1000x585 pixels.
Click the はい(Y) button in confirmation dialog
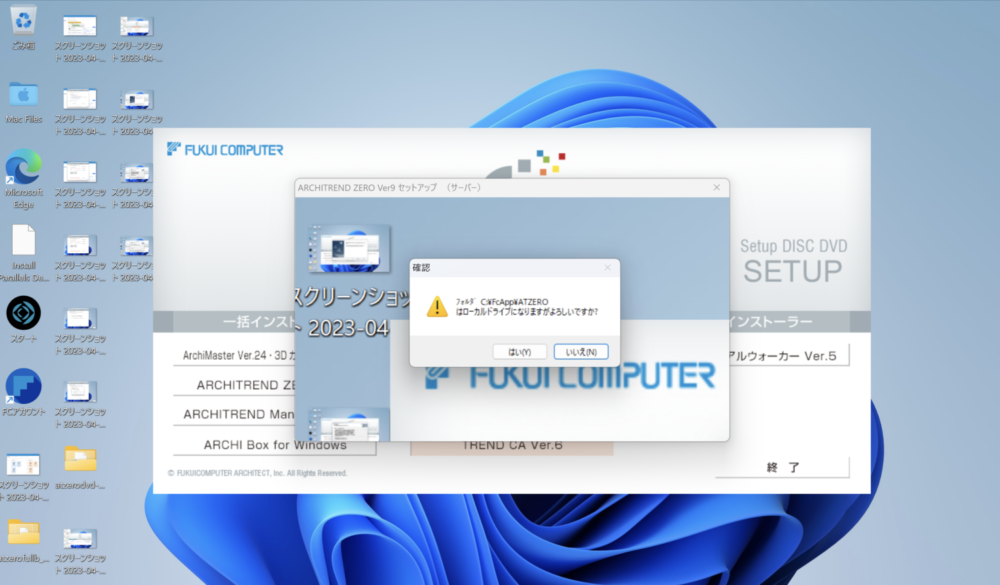click(520, 352)
